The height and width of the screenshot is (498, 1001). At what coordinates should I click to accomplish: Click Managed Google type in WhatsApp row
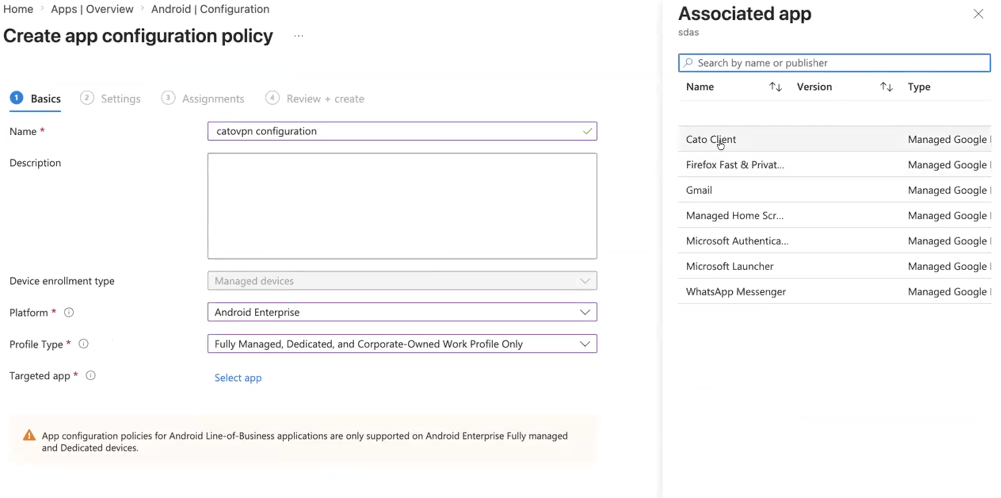tap(949, 292)
